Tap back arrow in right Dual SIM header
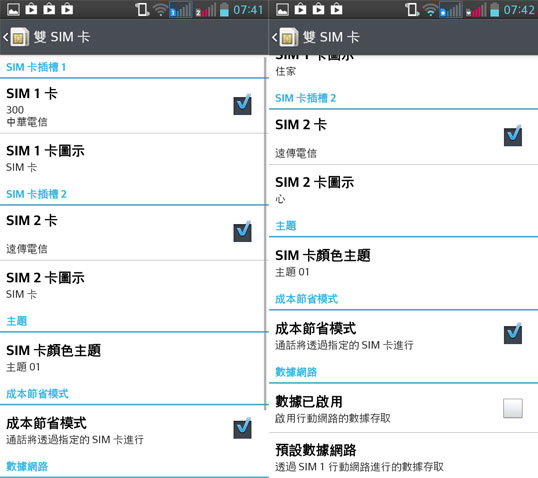Image resolution: width=538 pixels, height=478 pixels. coord(274,37)
